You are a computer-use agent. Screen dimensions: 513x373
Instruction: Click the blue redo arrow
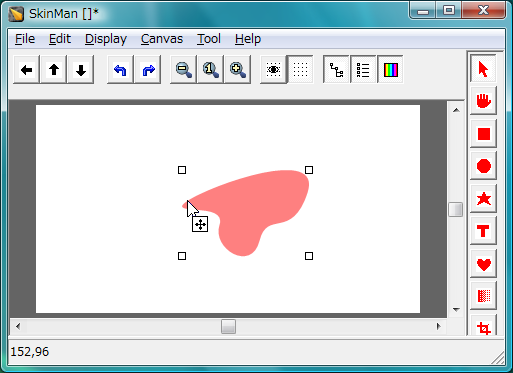pos(148,70)
